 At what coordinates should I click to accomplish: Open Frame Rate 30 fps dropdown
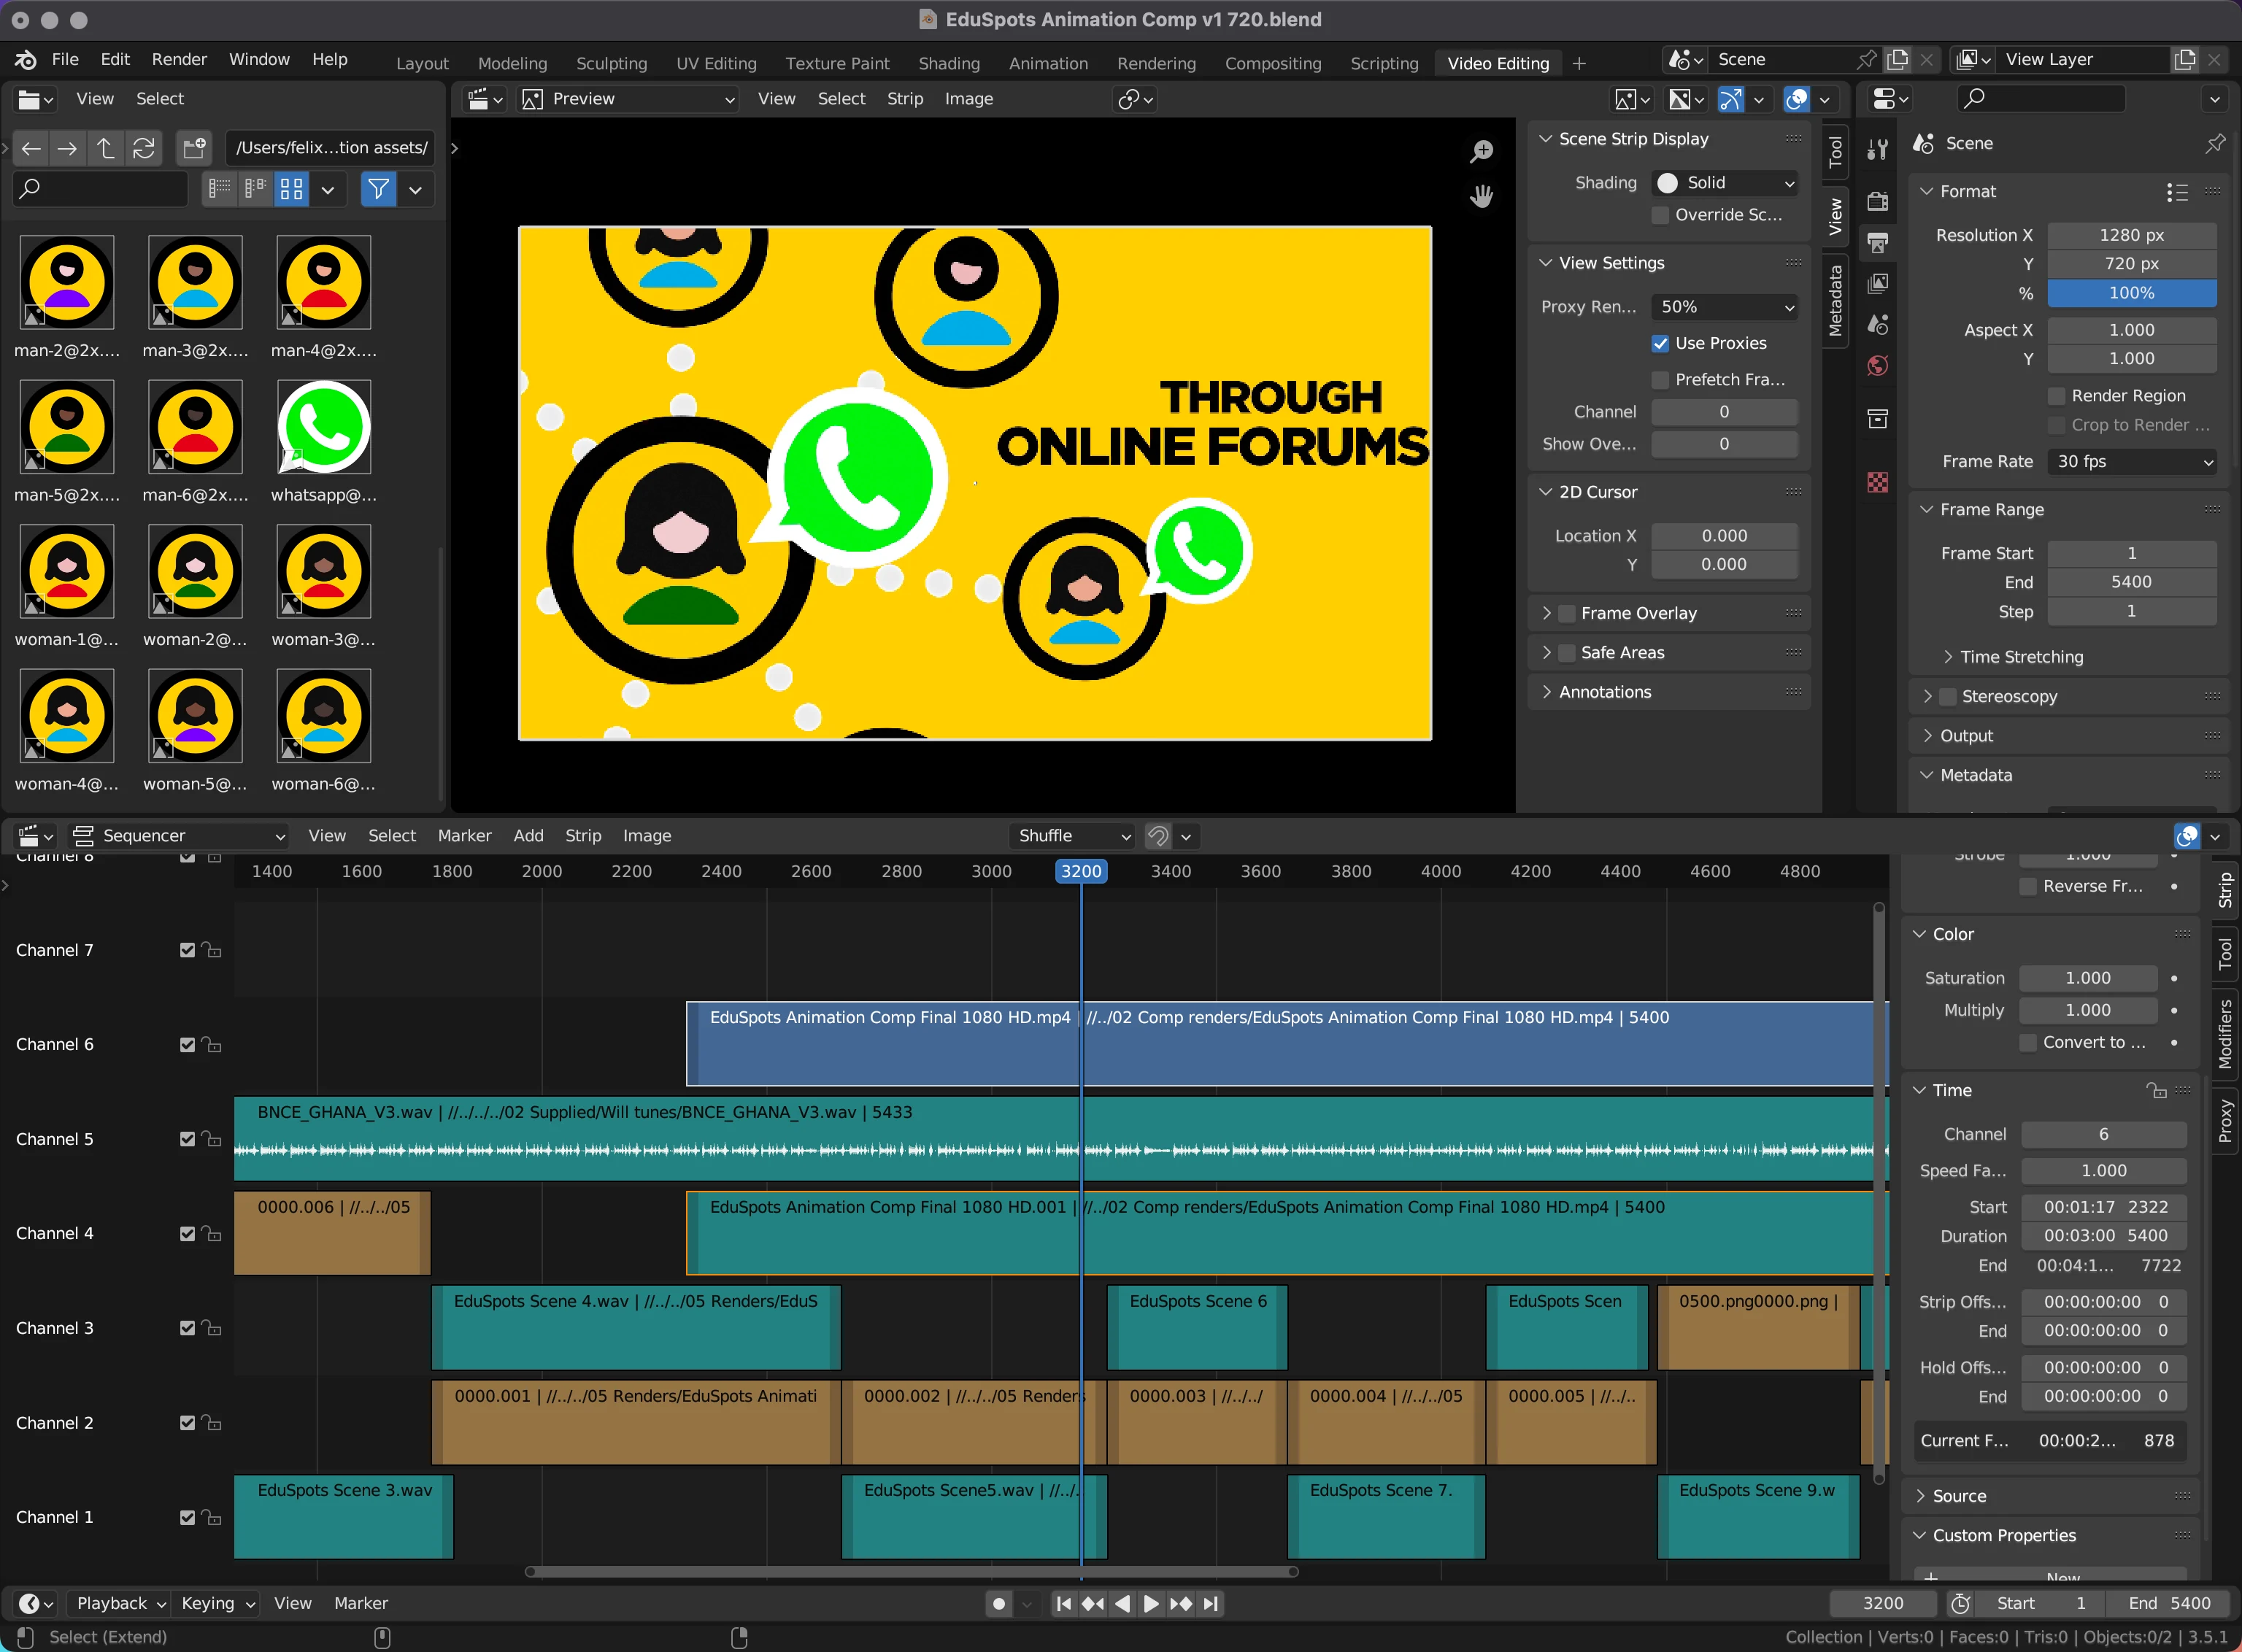click(x=2132, y=462)
